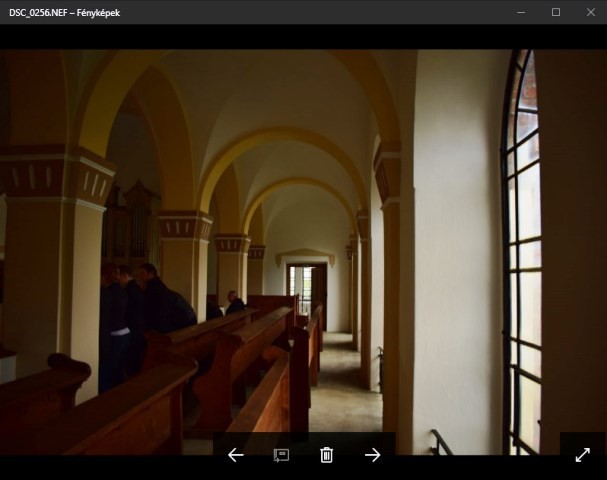Enter full screen using the diagonal arrows icon
This screenshot has width=607, height=480.
582,455
